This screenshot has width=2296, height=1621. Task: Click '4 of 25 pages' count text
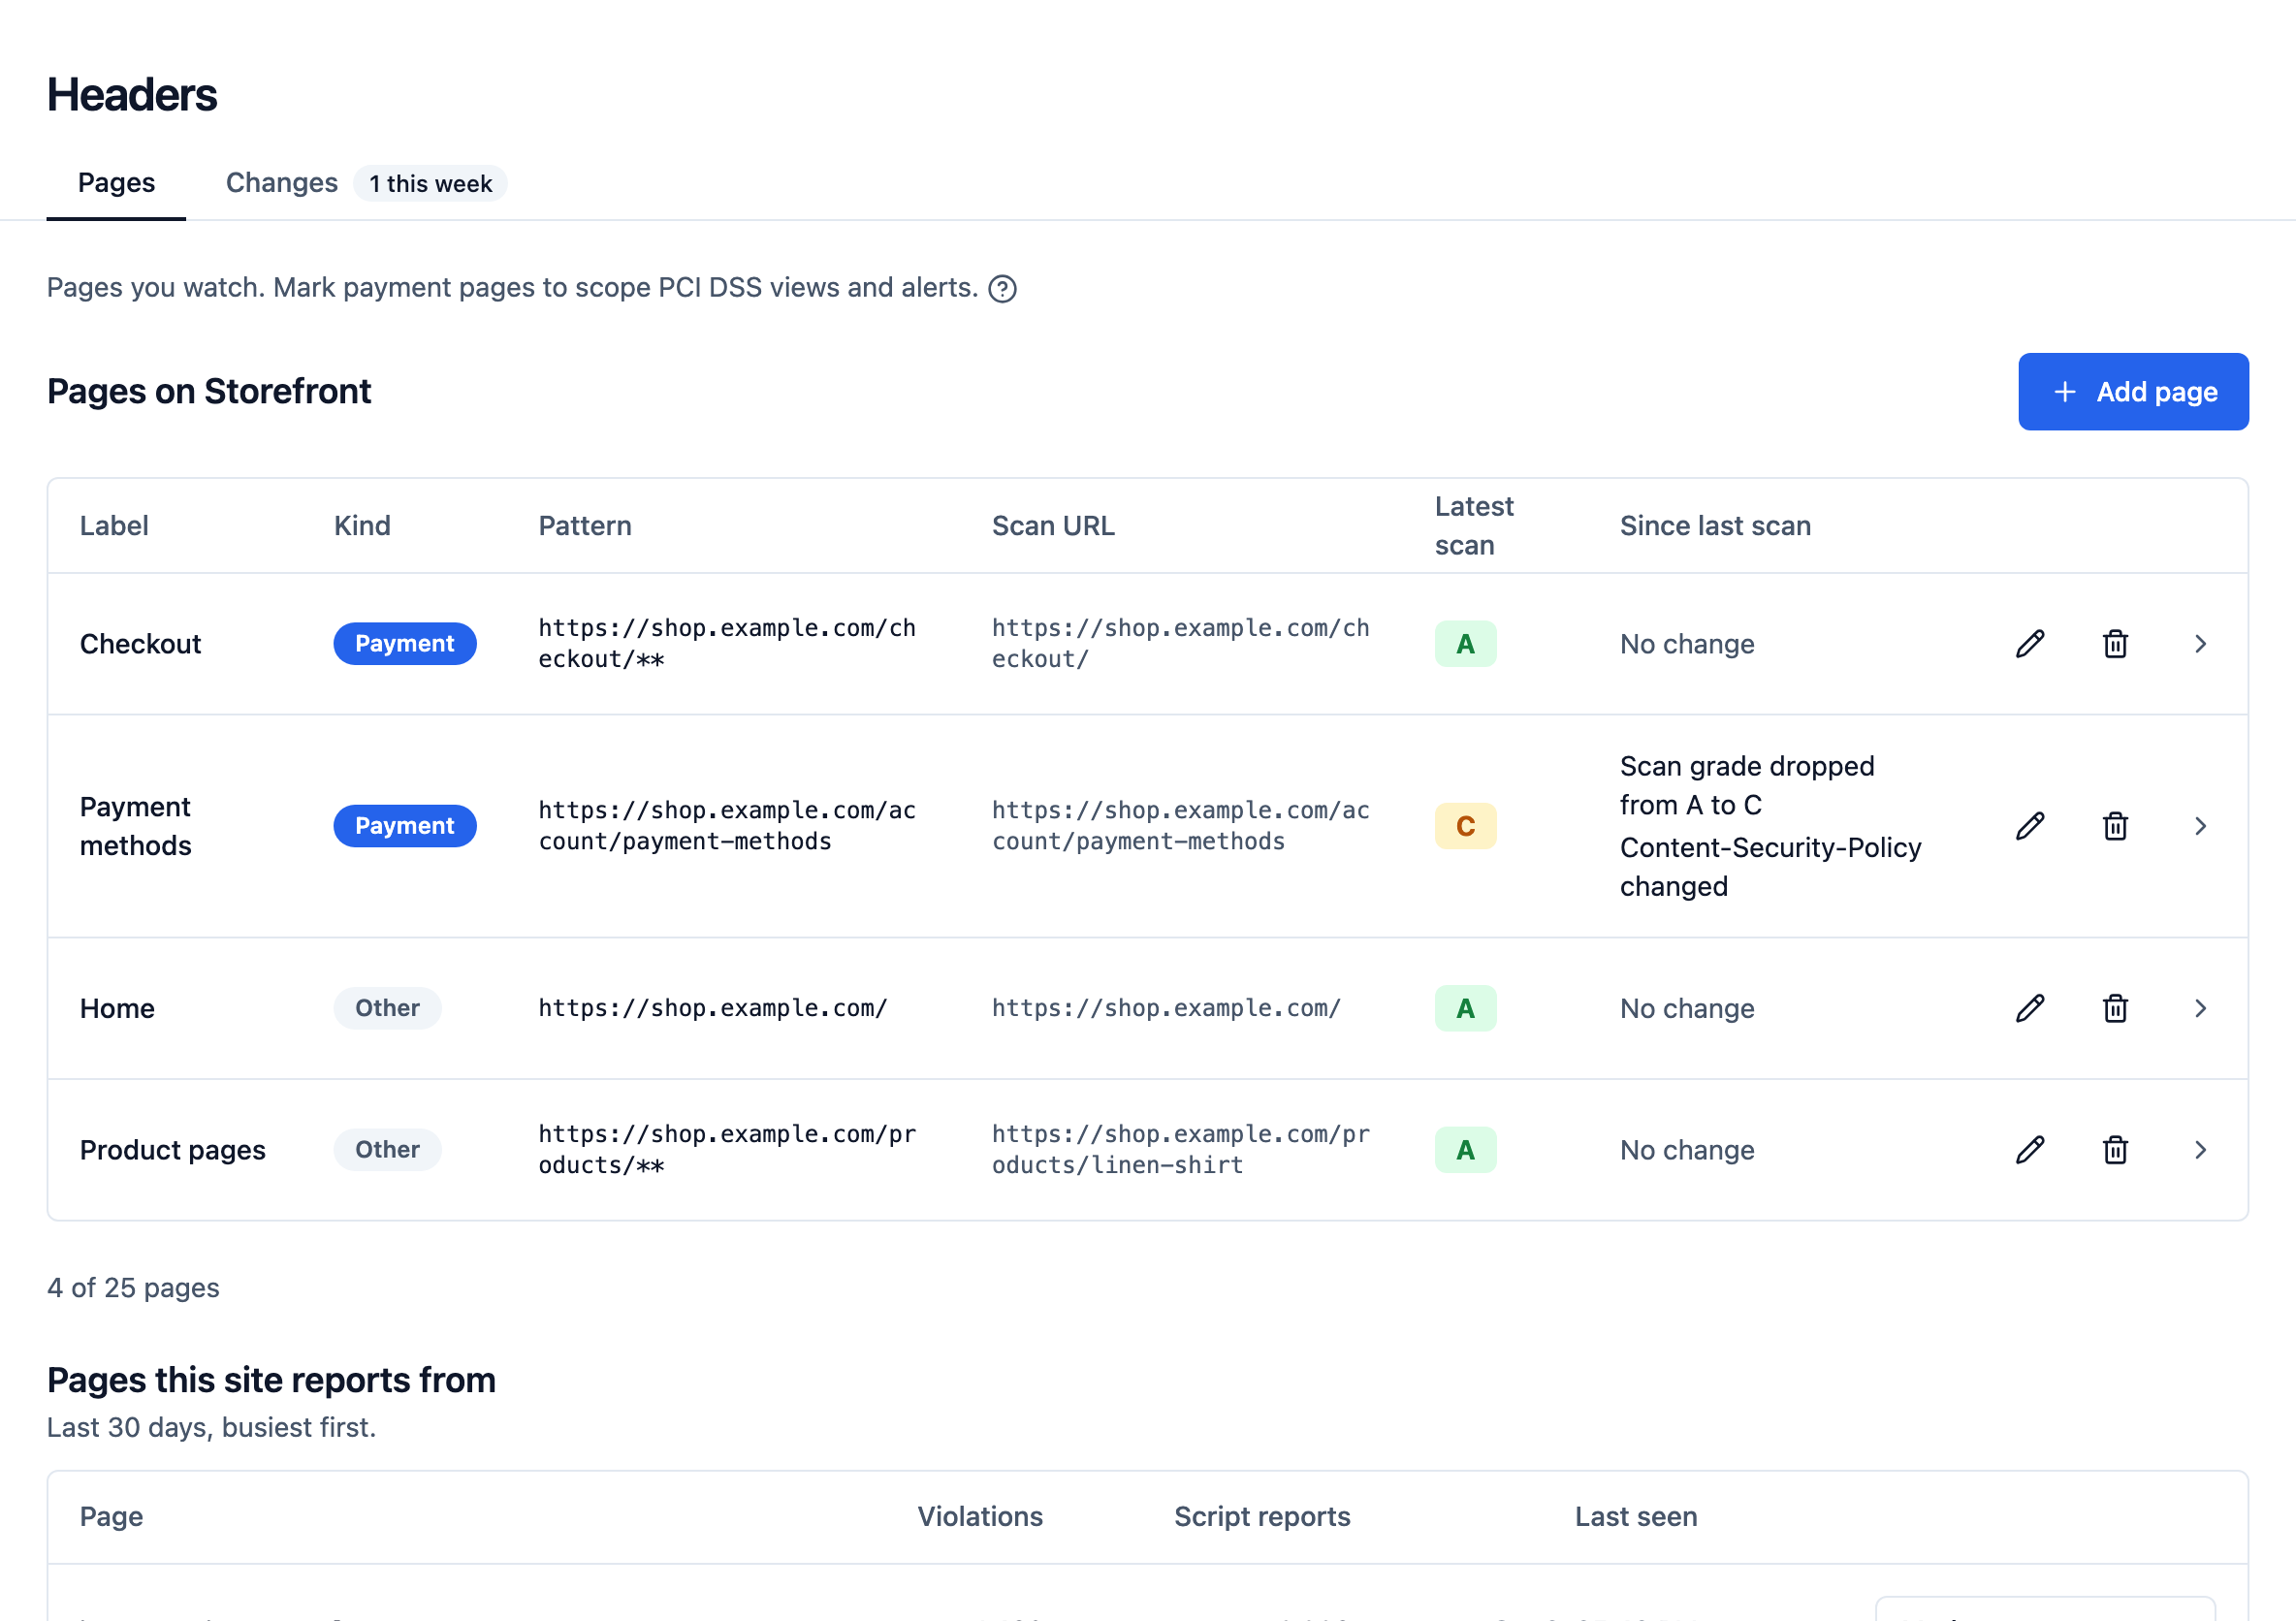click(133, 1288)
